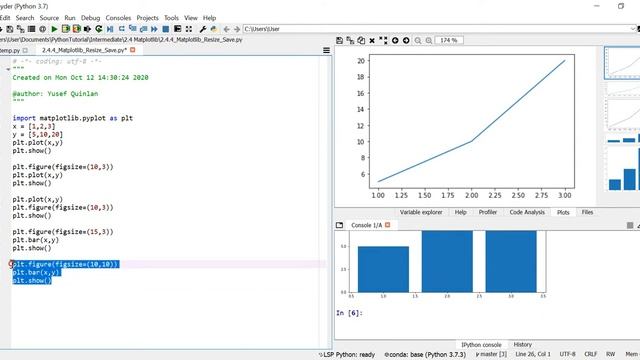Image resolution: width=640 pixels, height=360 pixels.
Task: Show the previous plot
Action: (395, 40)
